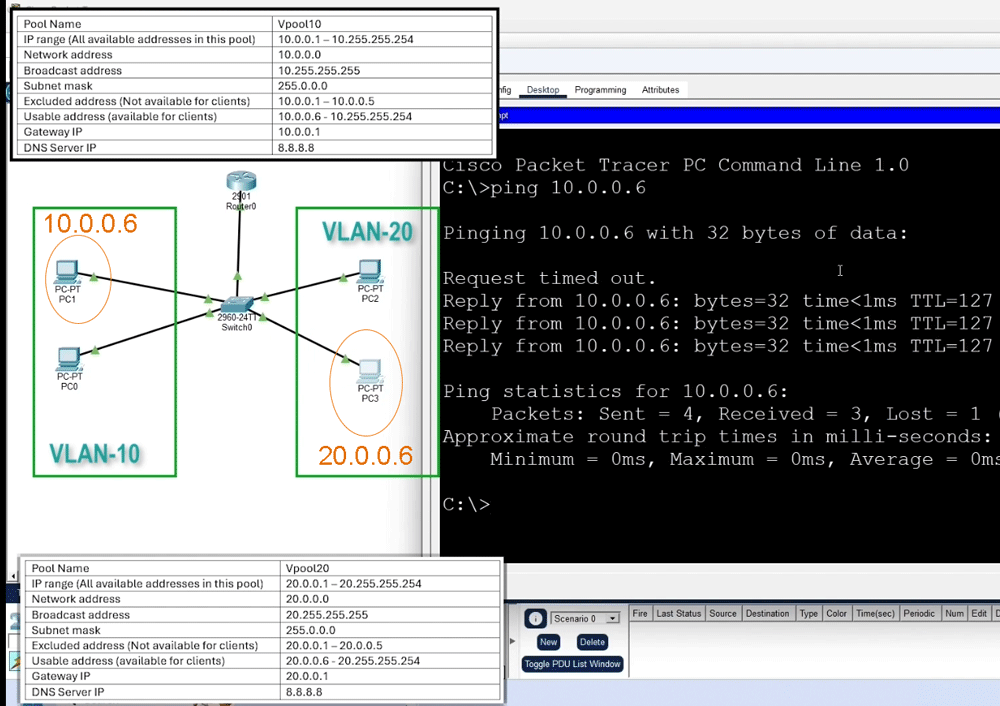
Task: Click 'Cisco Packet Tracer PC Command Line' header text
Action: pyautogui.click(x=675, y=165)
